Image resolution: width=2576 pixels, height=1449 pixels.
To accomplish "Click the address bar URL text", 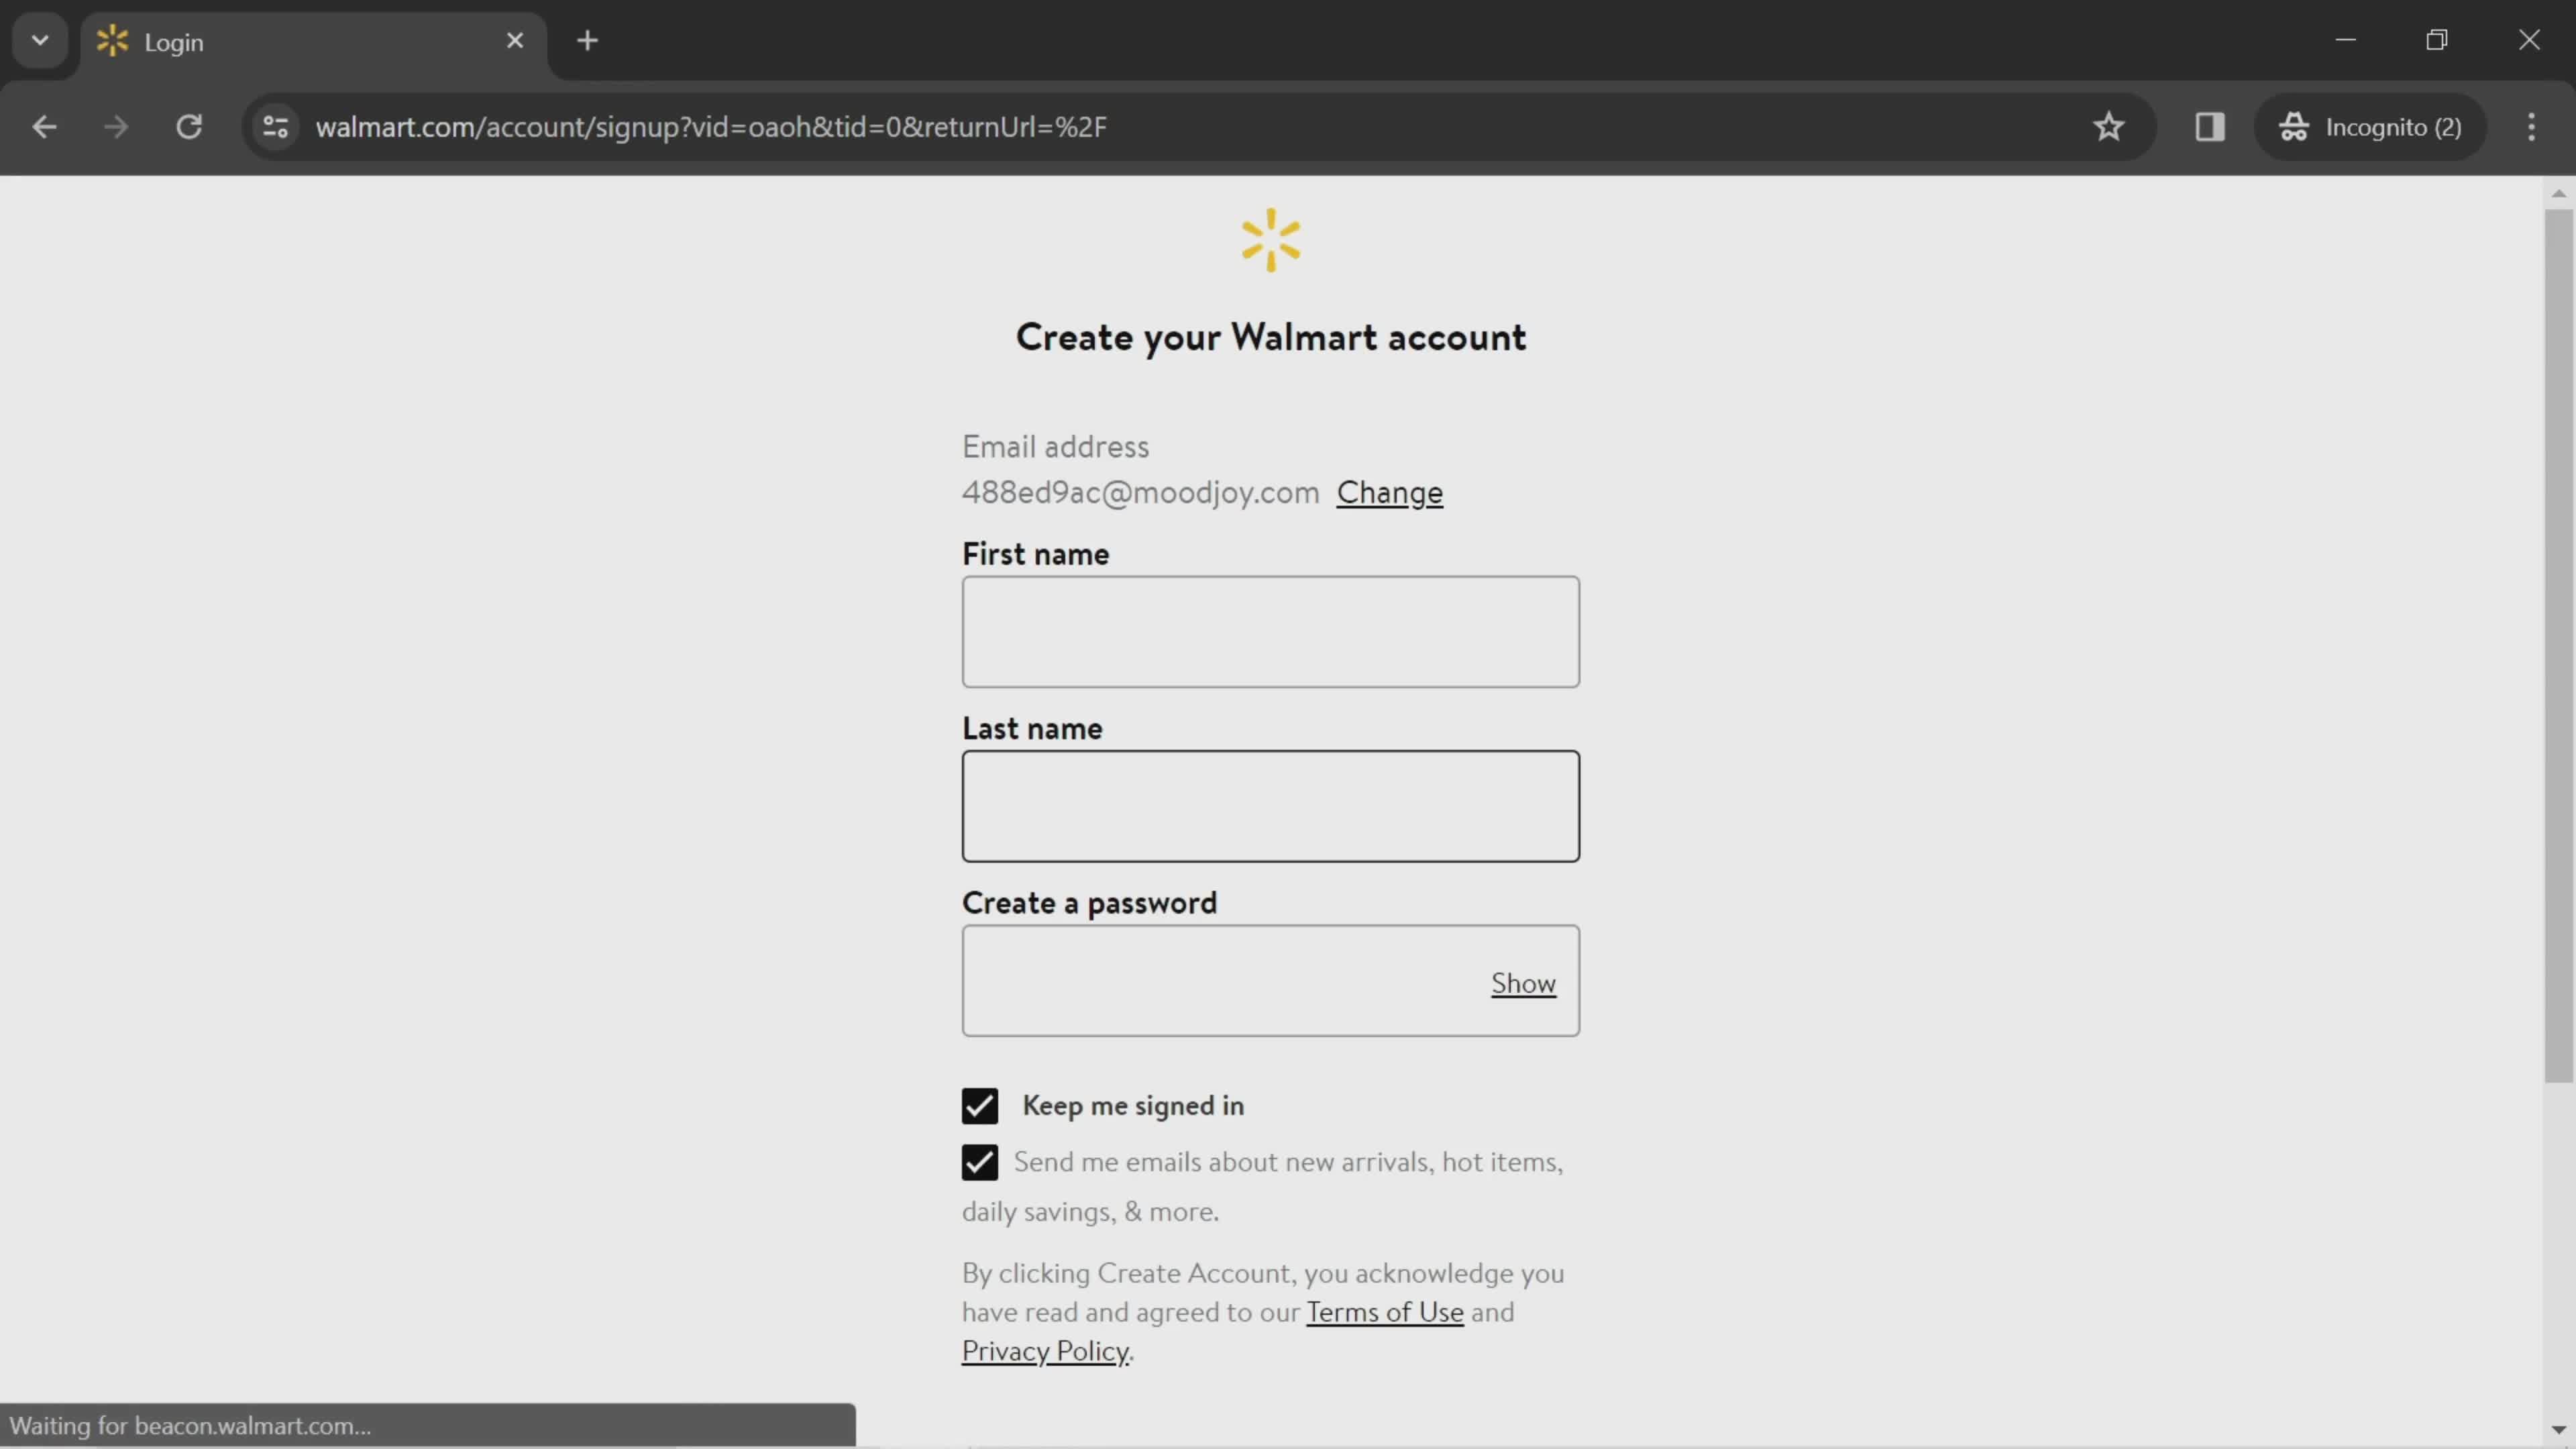I will click(x=711, y=127).
